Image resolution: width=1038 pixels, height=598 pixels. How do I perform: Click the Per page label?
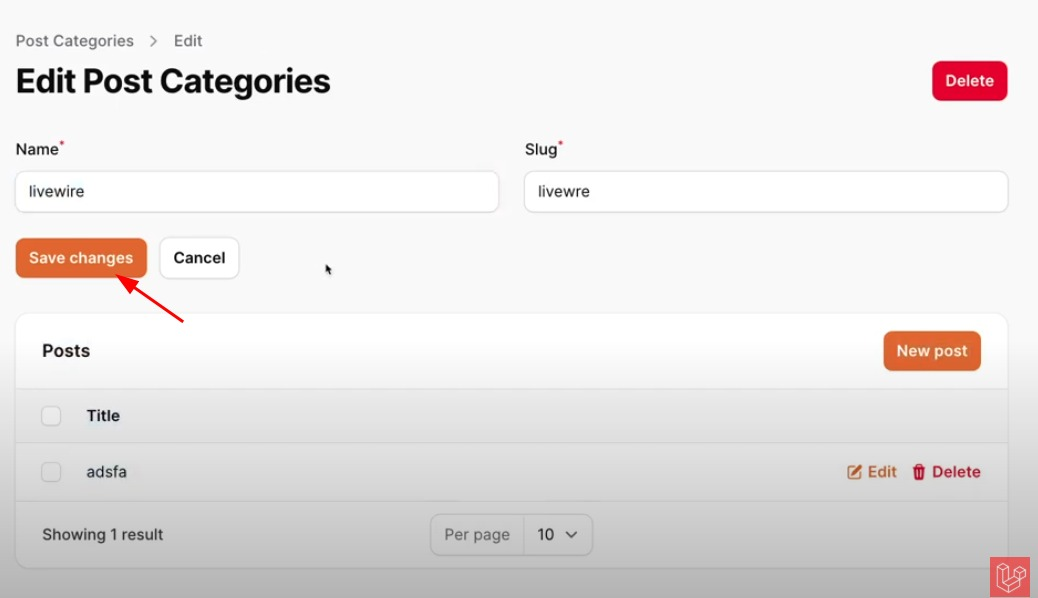pyautogui.click(x=477, y=535)
